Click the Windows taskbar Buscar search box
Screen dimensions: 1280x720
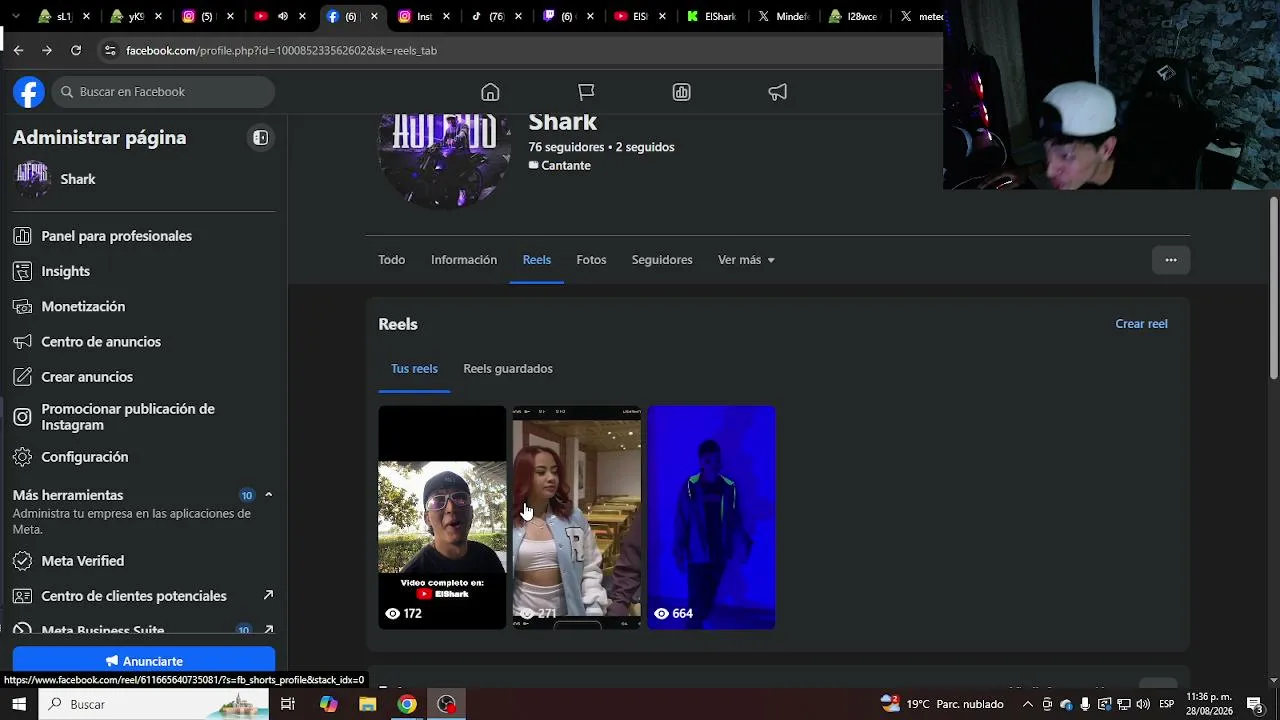[154, 704]
